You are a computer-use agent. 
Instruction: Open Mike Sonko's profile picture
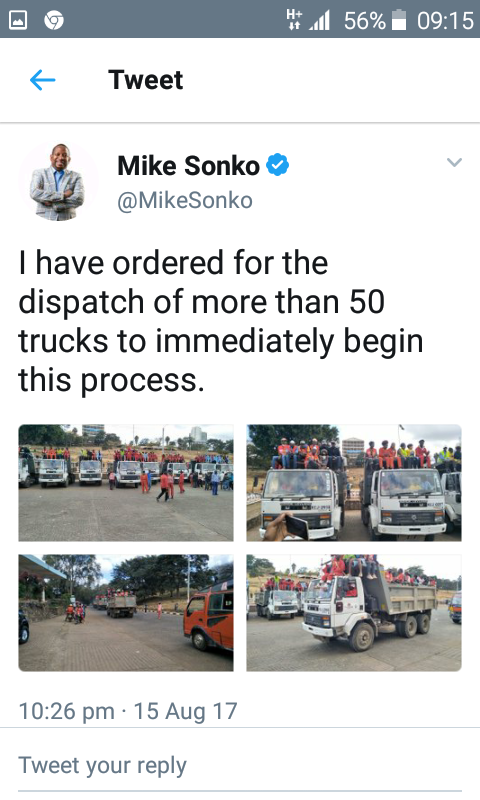[58, 182]
